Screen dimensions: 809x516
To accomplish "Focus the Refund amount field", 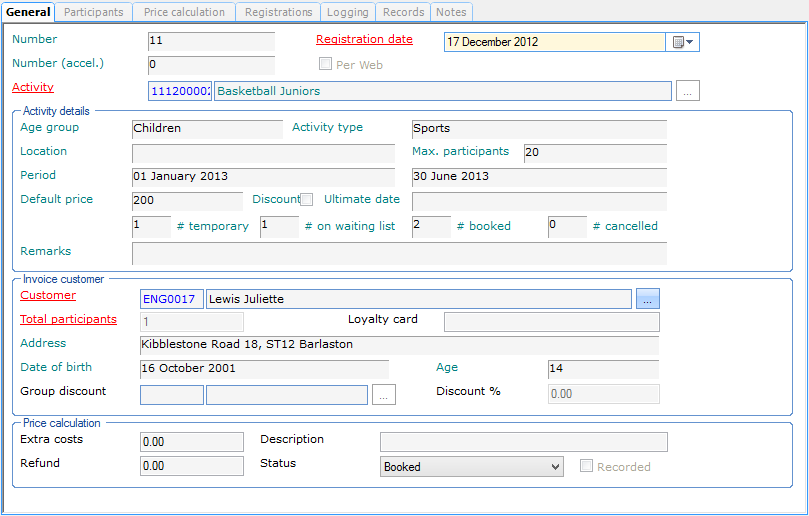I will [x=192, y=466].
